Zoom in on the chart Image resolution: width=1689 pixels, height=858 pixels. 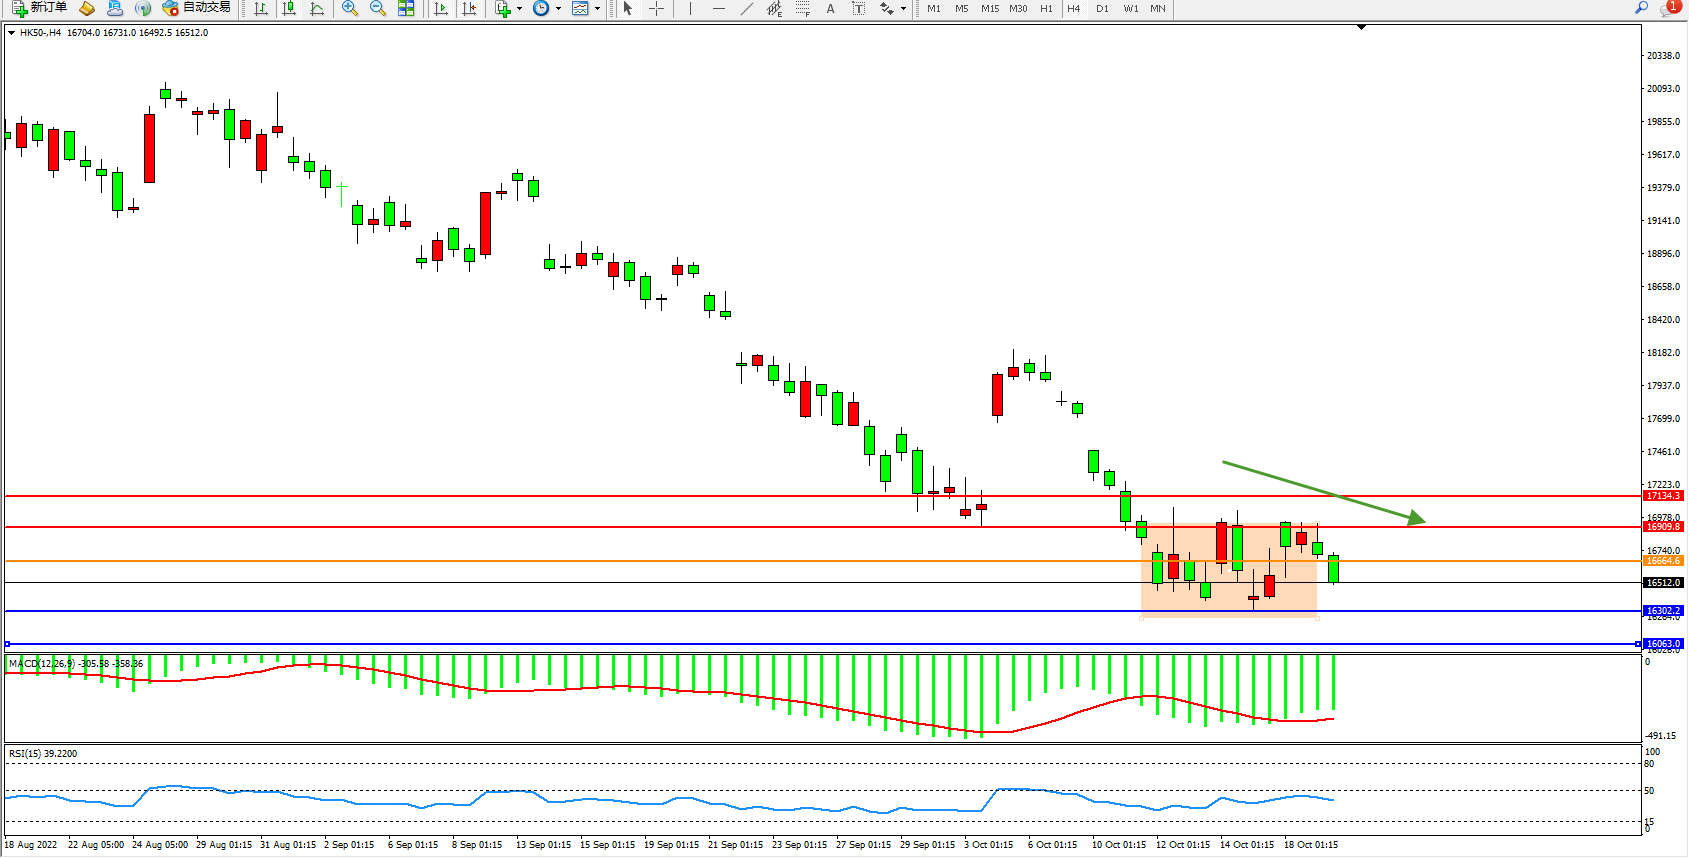350,9
